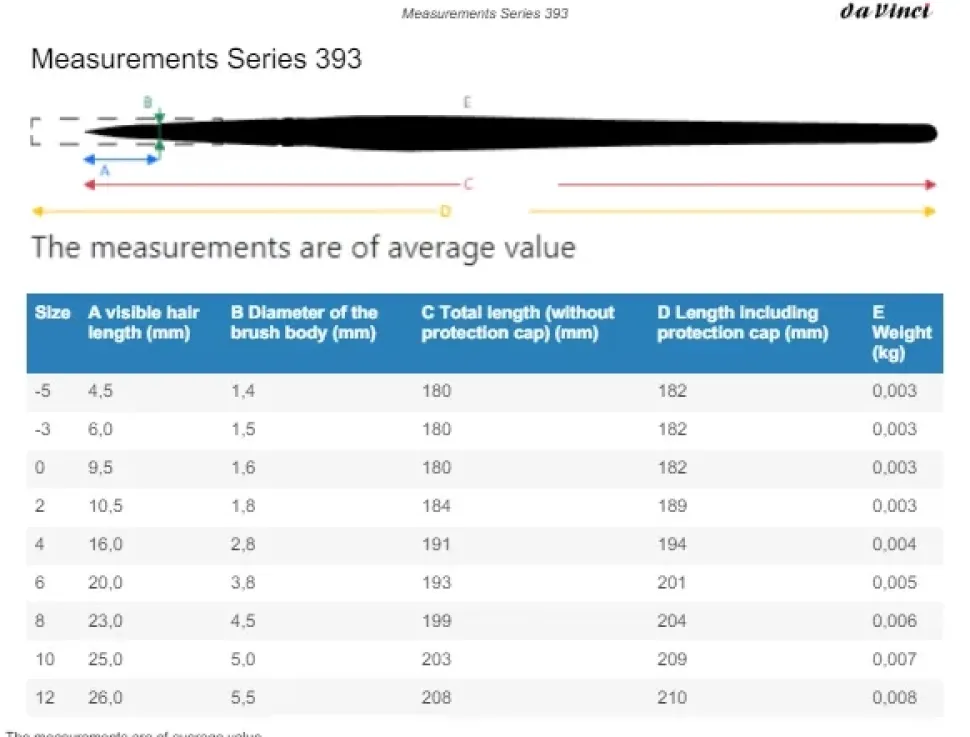Click the 189 length with cap cell
Viewport: 970px width, 737px height.
click(x=672, y=506)
